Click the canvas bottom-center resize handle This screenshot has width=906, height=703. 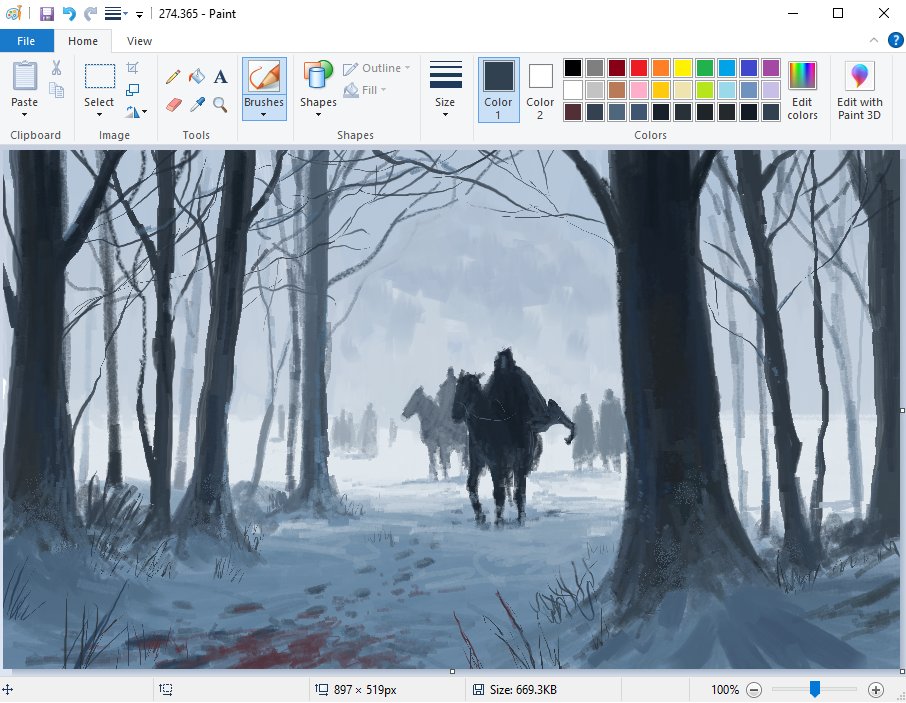coord(452,671)
